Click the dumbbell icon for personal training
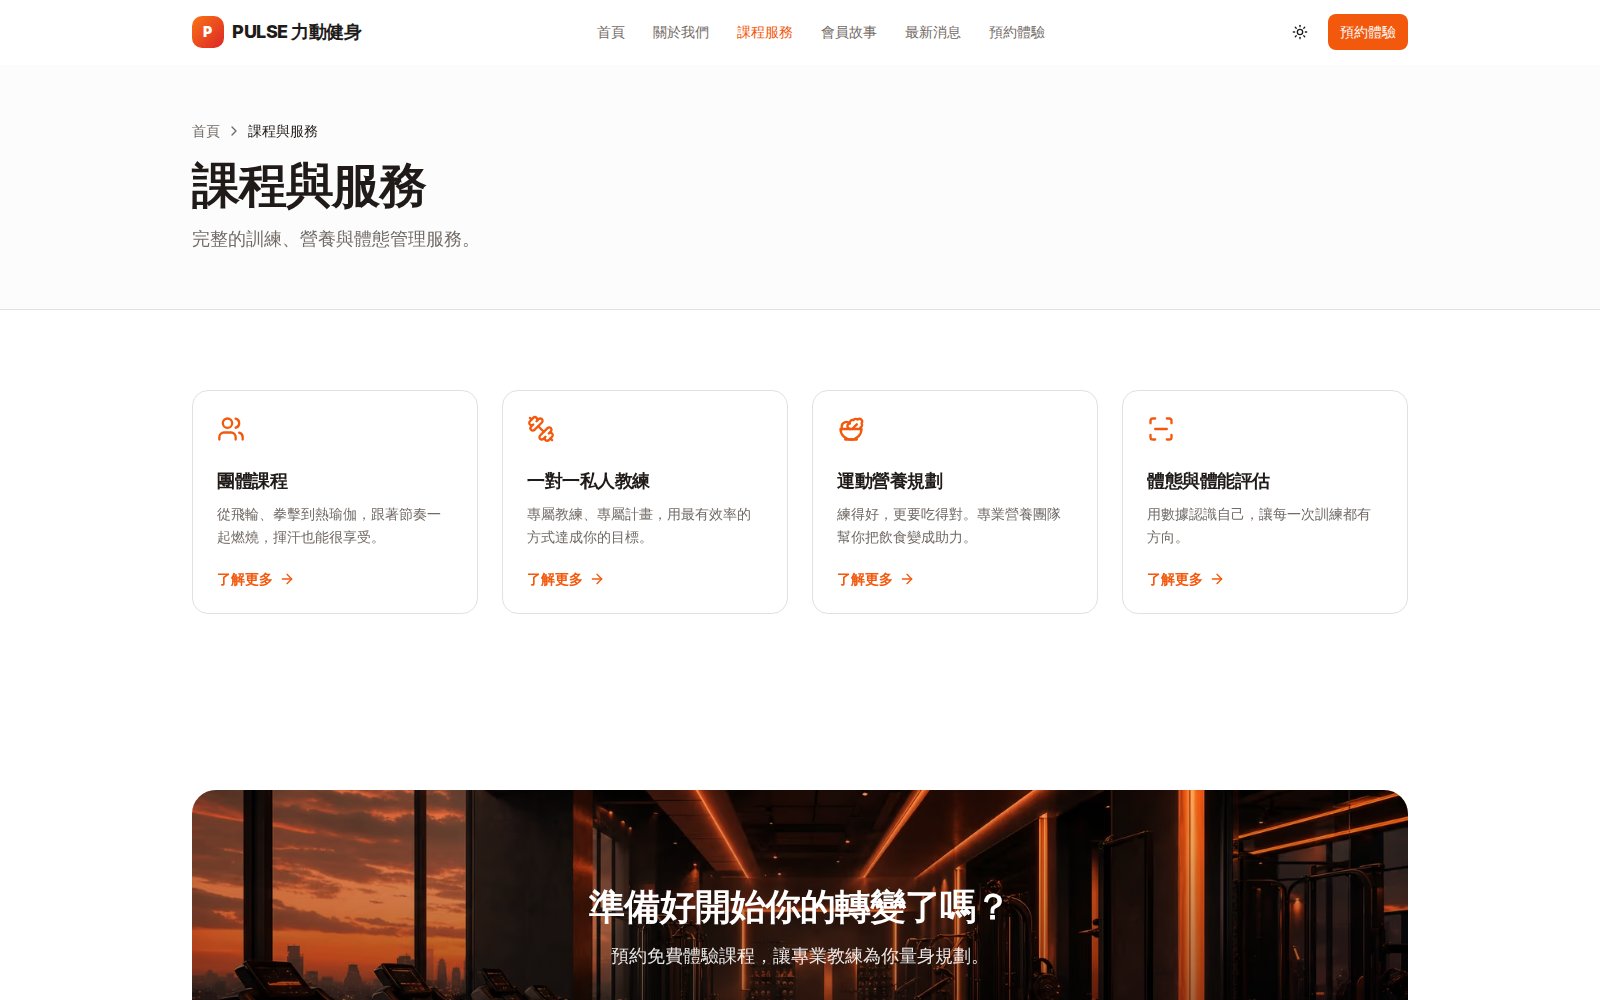Image resolution: width=1600 pixels, height=1000 pixels. (x=541, y=429)
